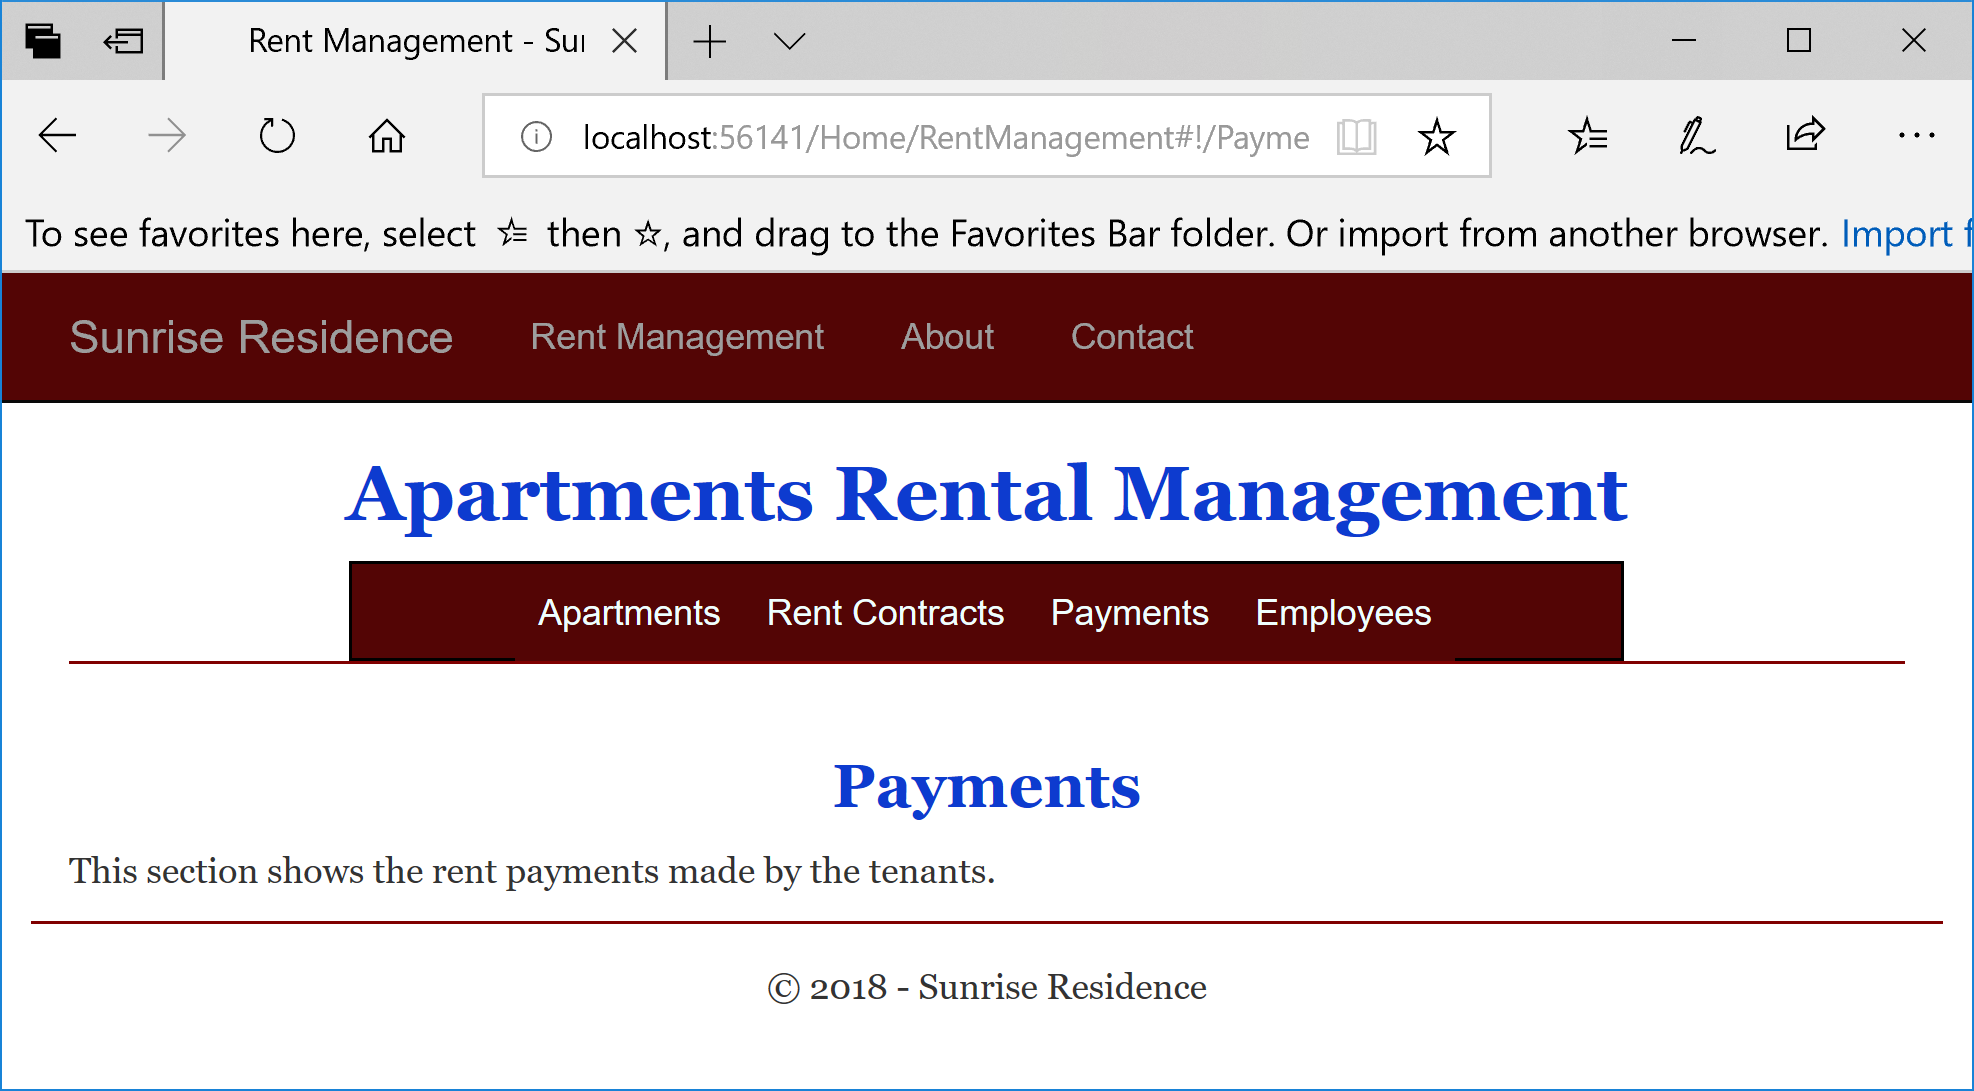Switch to Rent Contracts section

click(x=885, y=613)
